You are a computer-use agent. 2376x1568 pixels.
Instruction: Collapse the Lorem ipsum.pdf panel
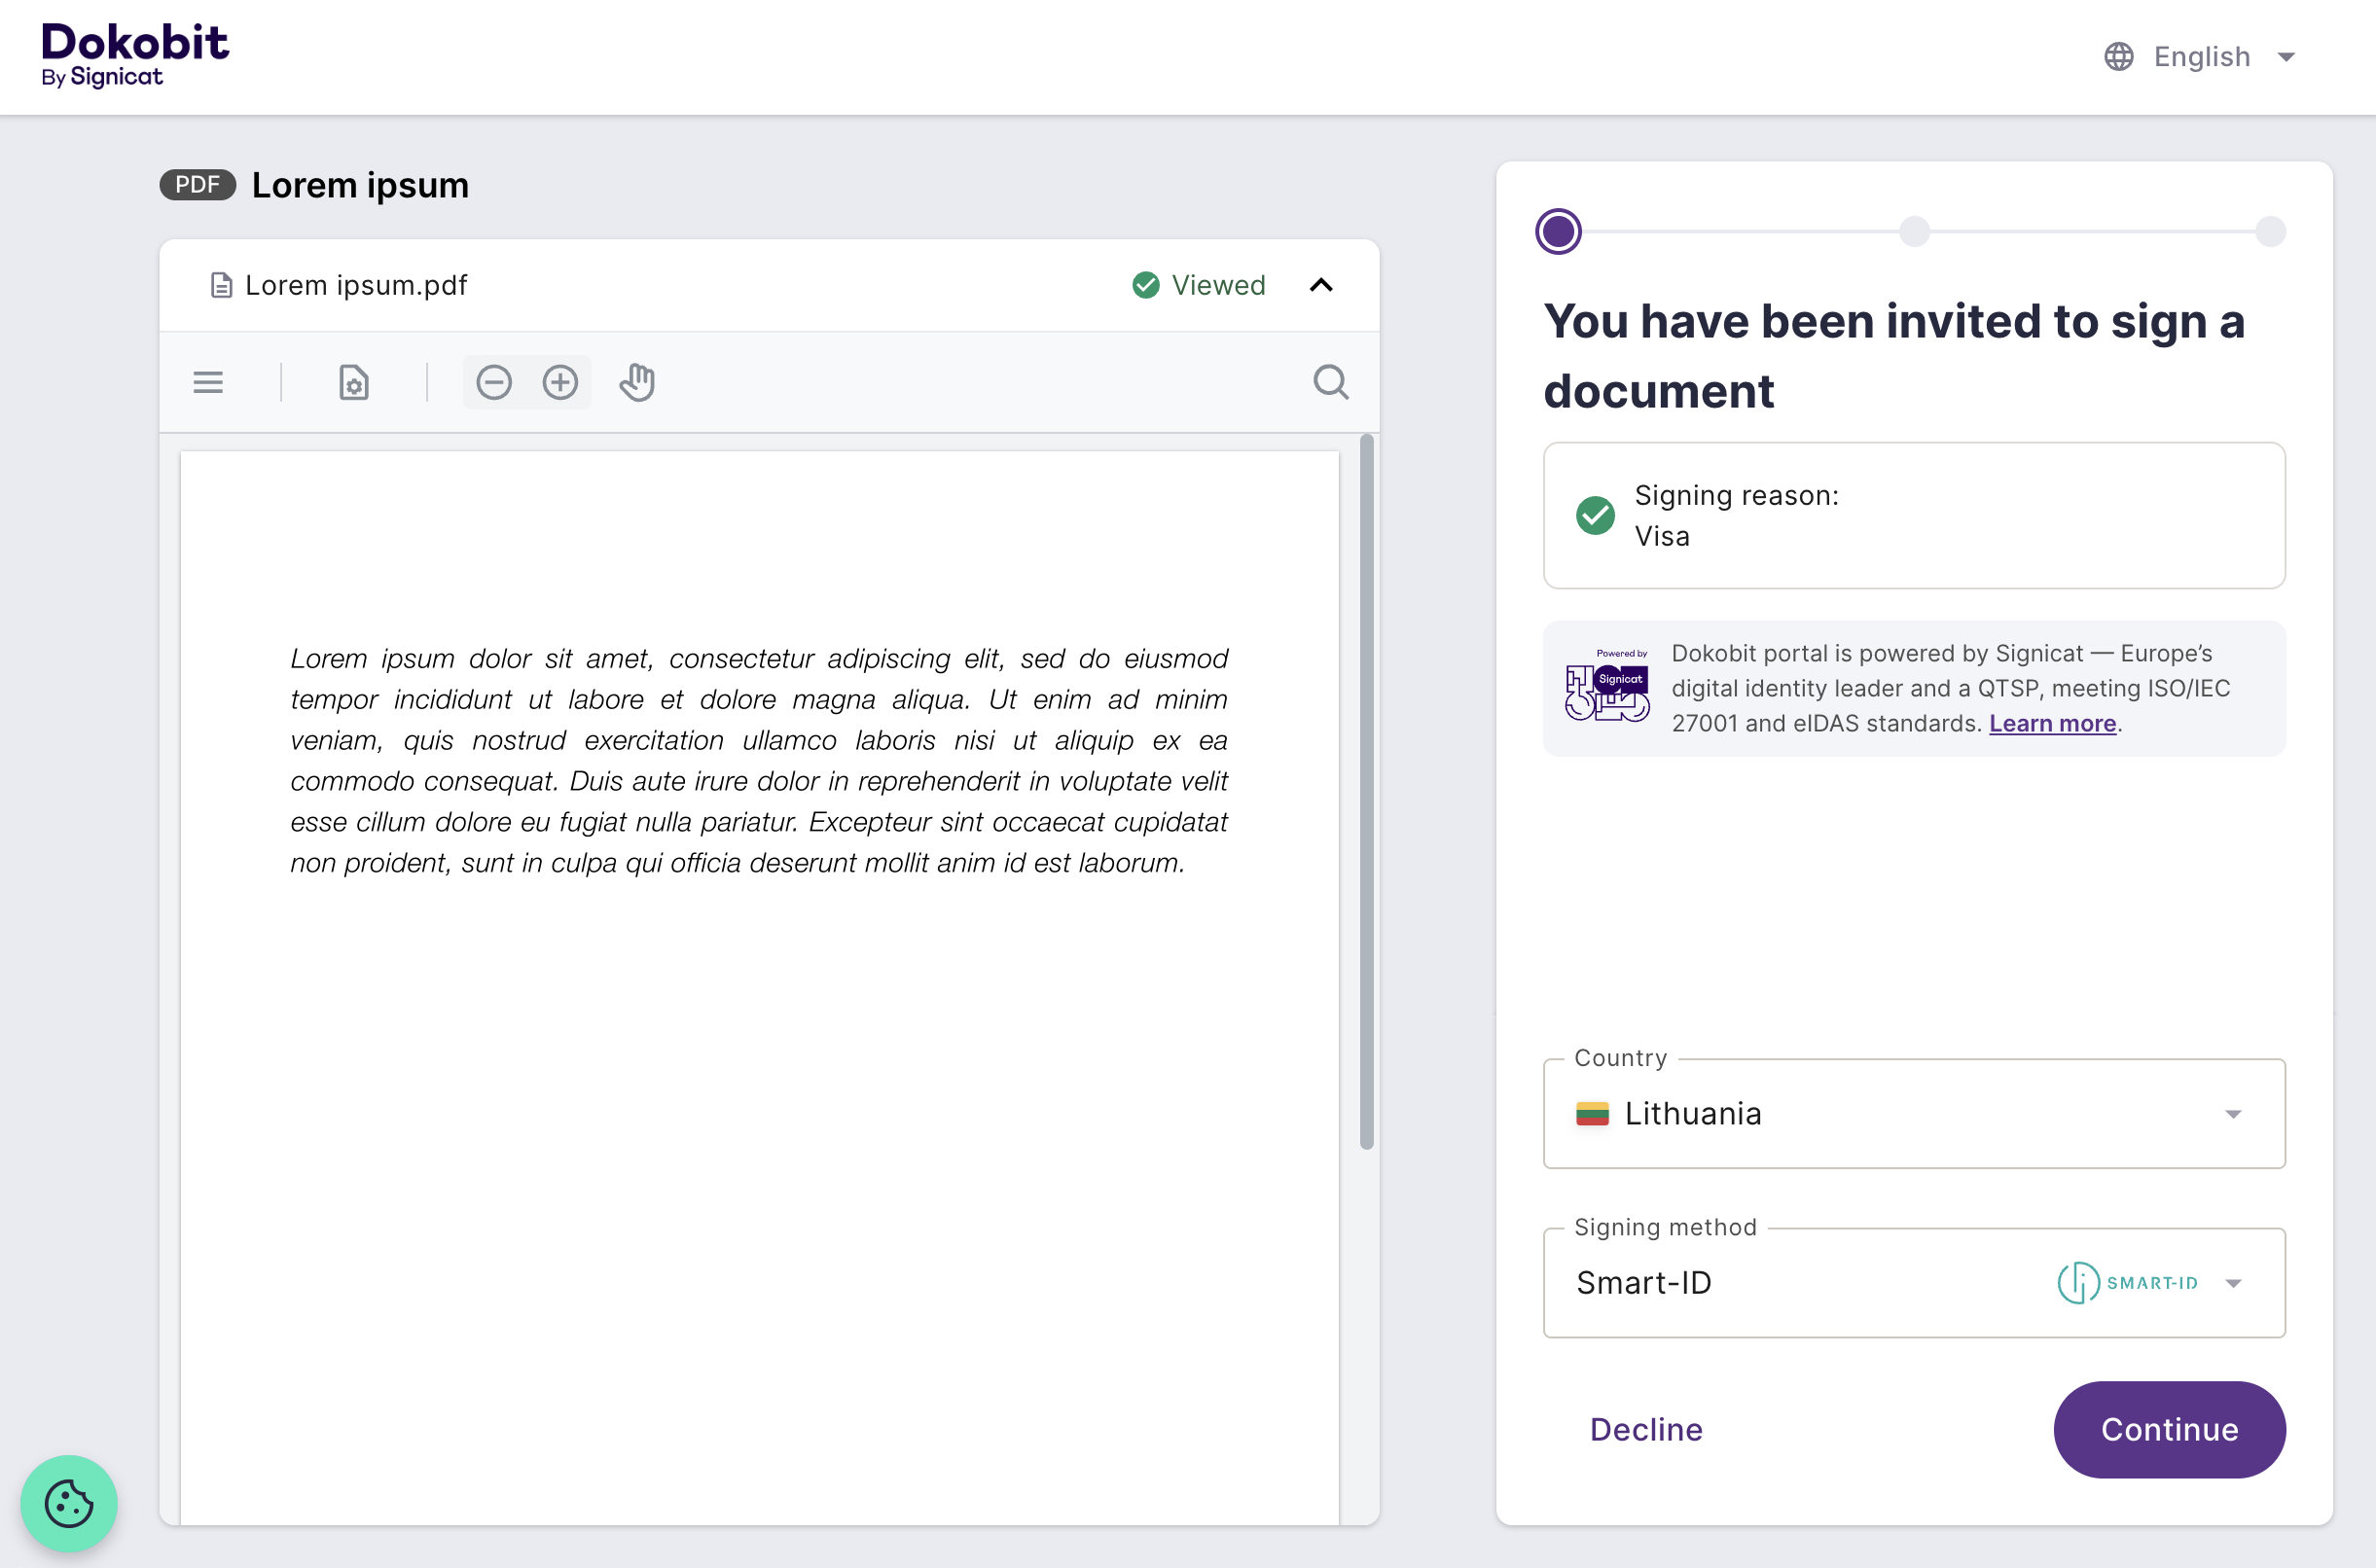coord(1321,286)
